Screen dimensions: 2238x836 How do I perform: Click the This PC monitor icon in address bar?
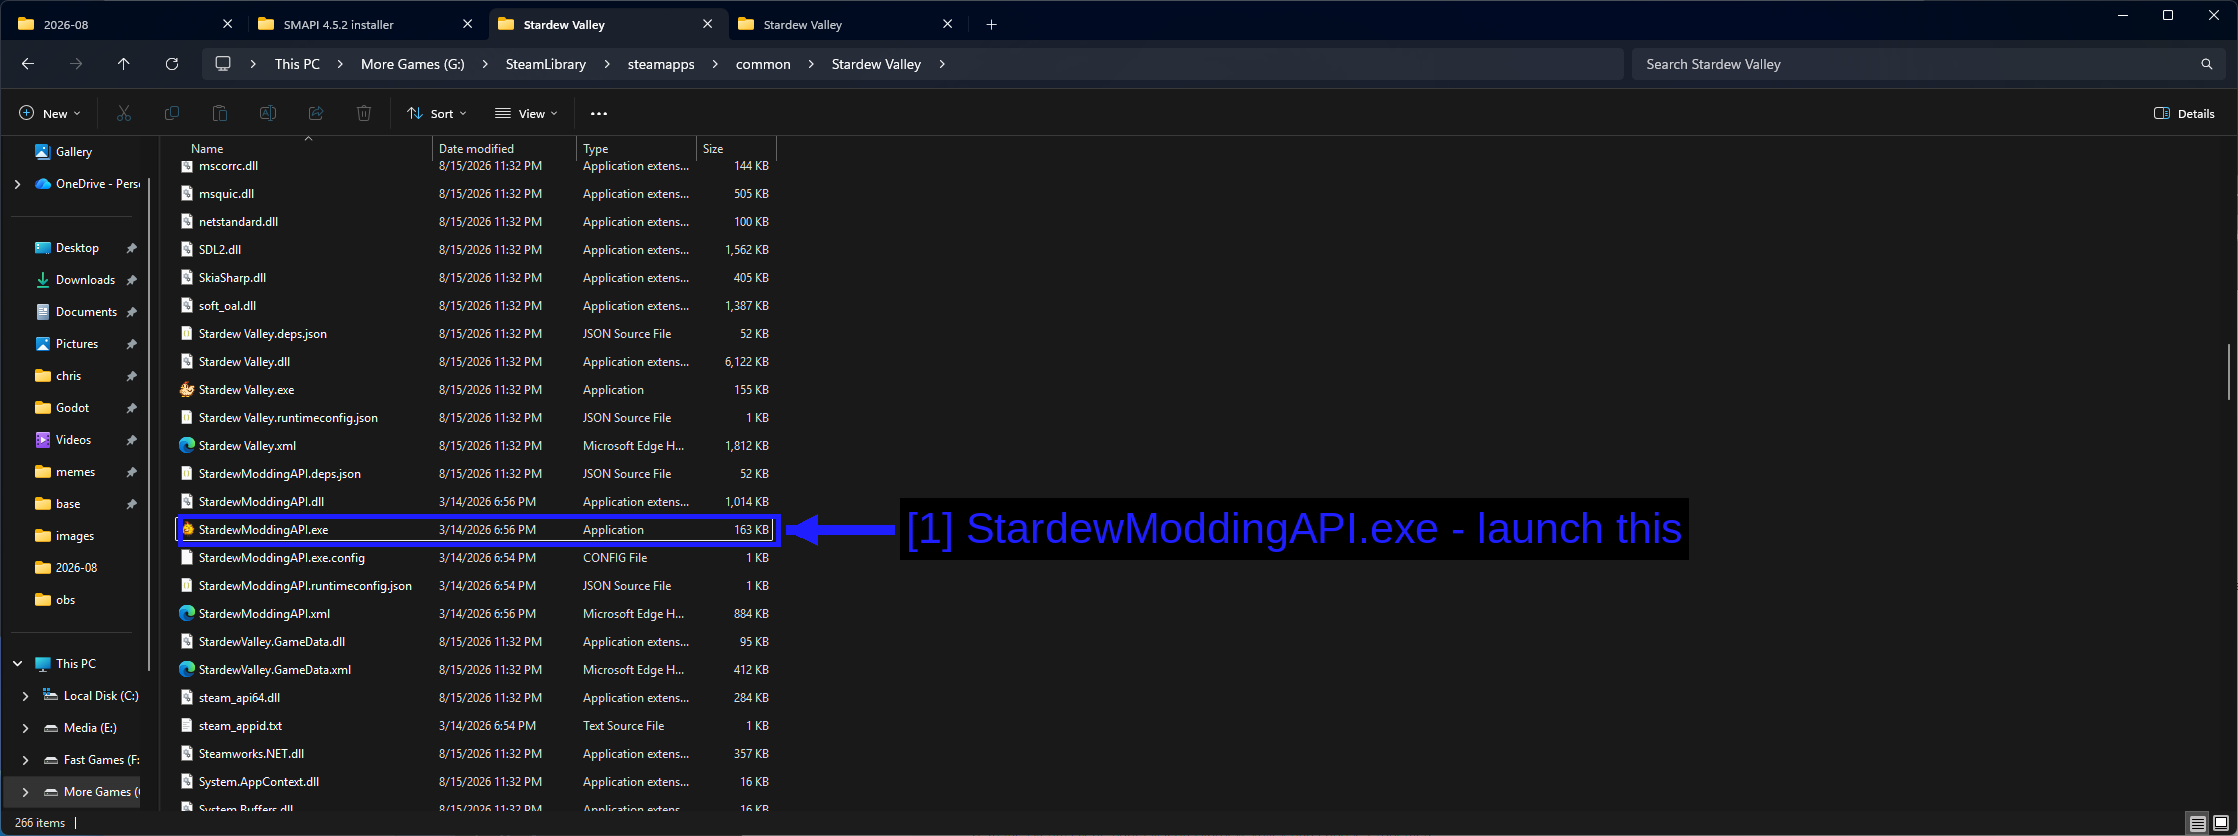tap(223, 64)
